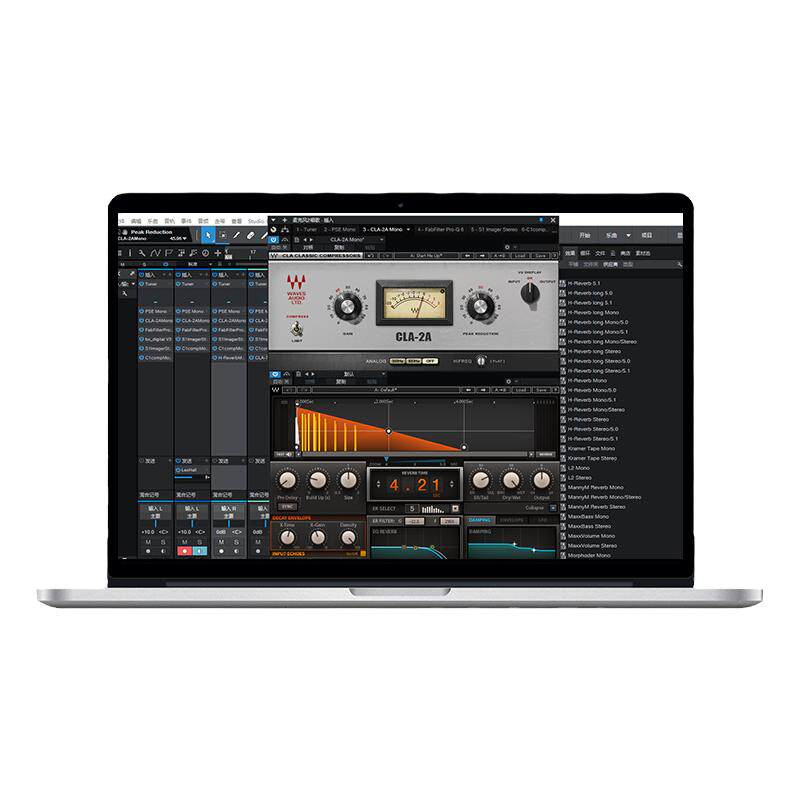Viewport: 800px width, 800px height.
Task: Toggle H-Reverb plugin power button
Action: coord(275,374)
